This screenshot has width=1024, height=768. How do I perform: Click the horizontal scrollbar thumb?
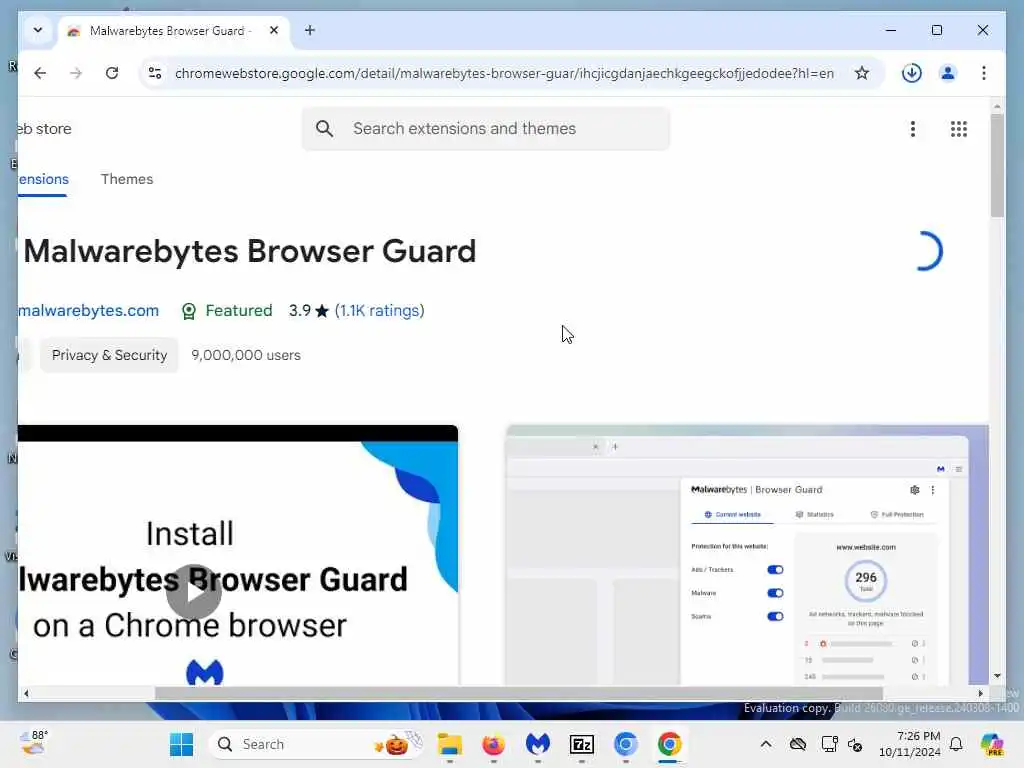(519, 694)
